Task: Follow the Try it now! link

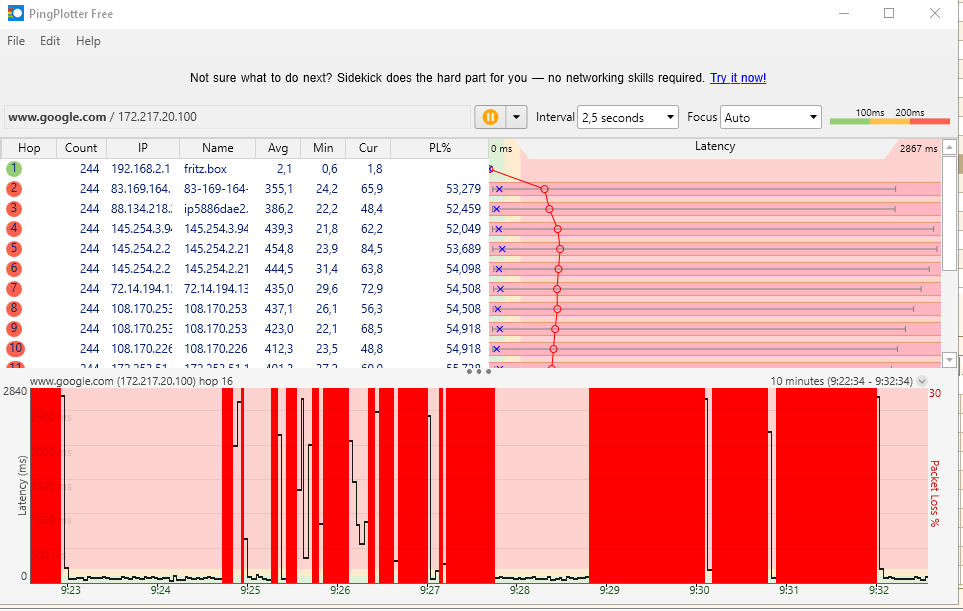Action: [x=738, y=78]
